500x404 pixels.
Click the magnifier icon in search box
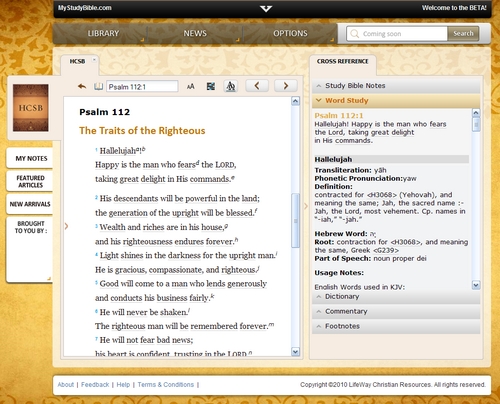355,34
